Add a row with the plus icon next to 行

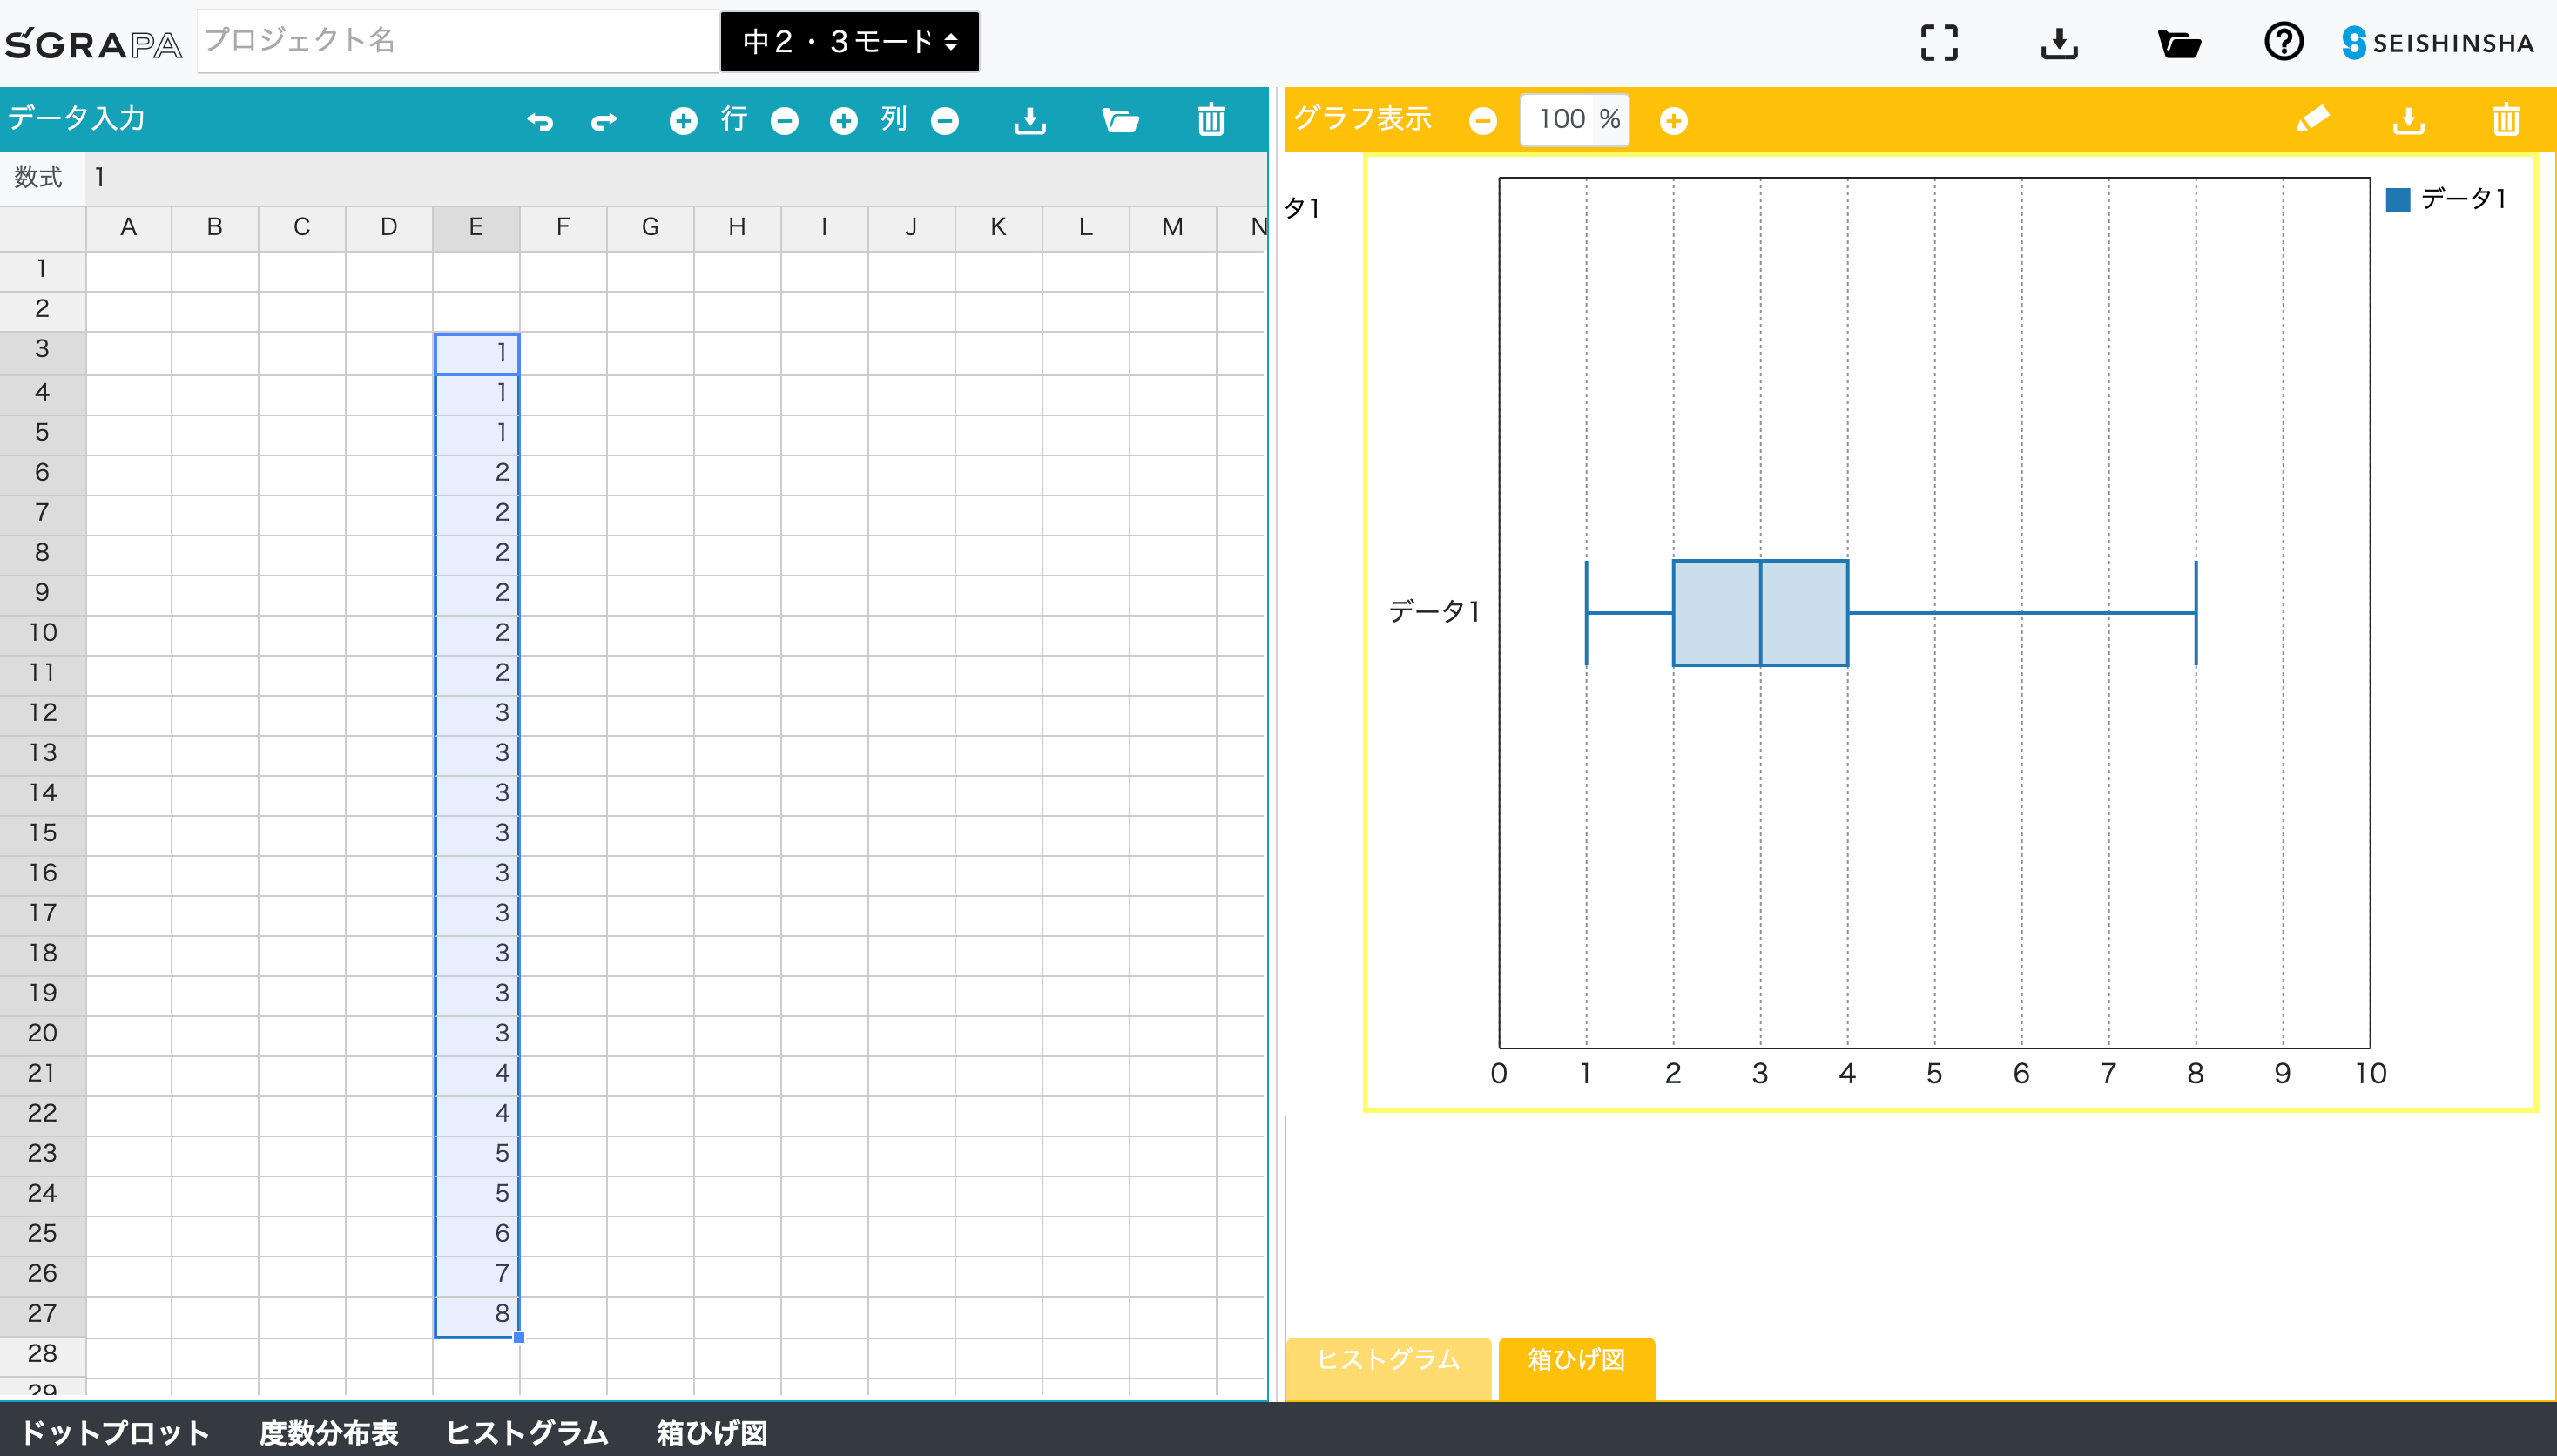click(683, 121)
